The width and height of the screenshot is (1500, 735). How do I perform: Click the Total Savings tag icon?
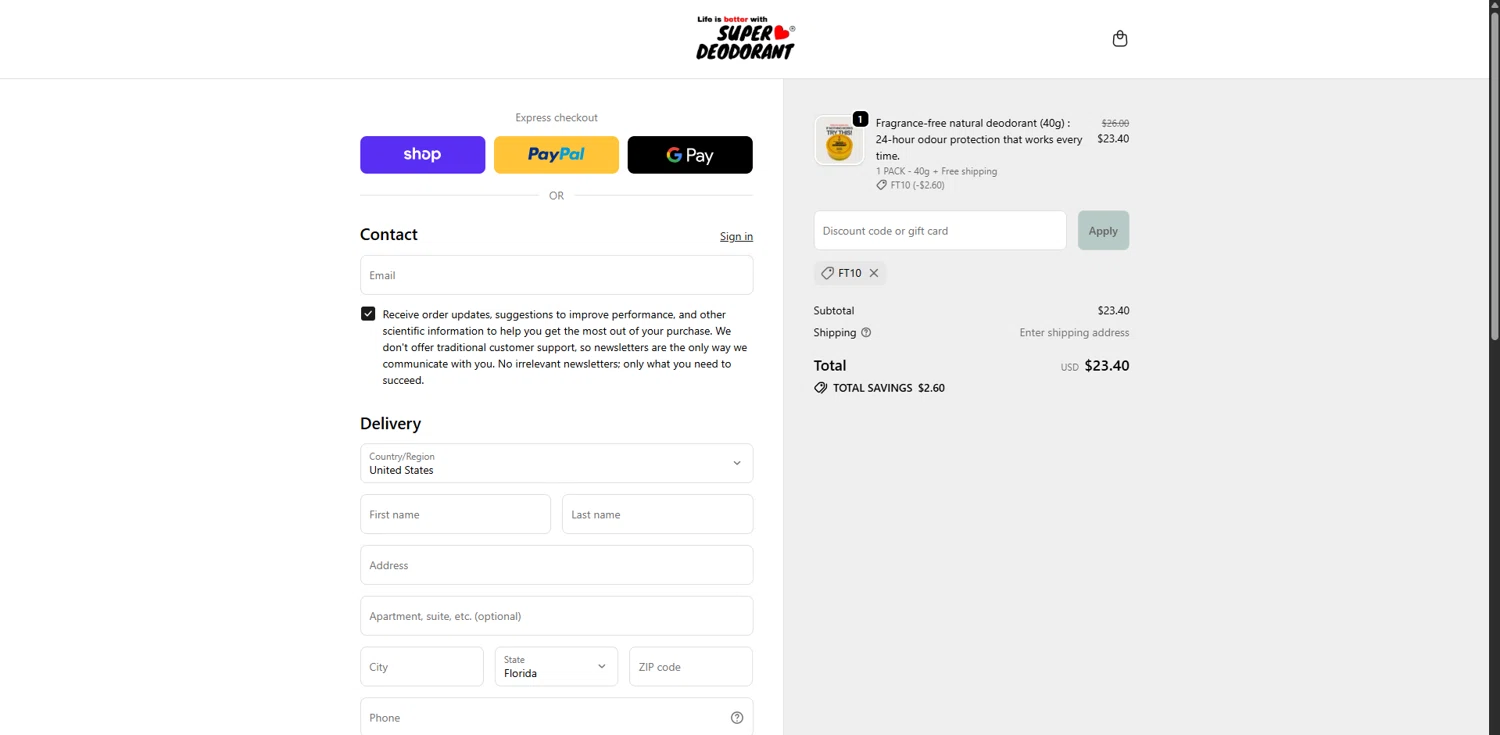[x=821, y=388]
